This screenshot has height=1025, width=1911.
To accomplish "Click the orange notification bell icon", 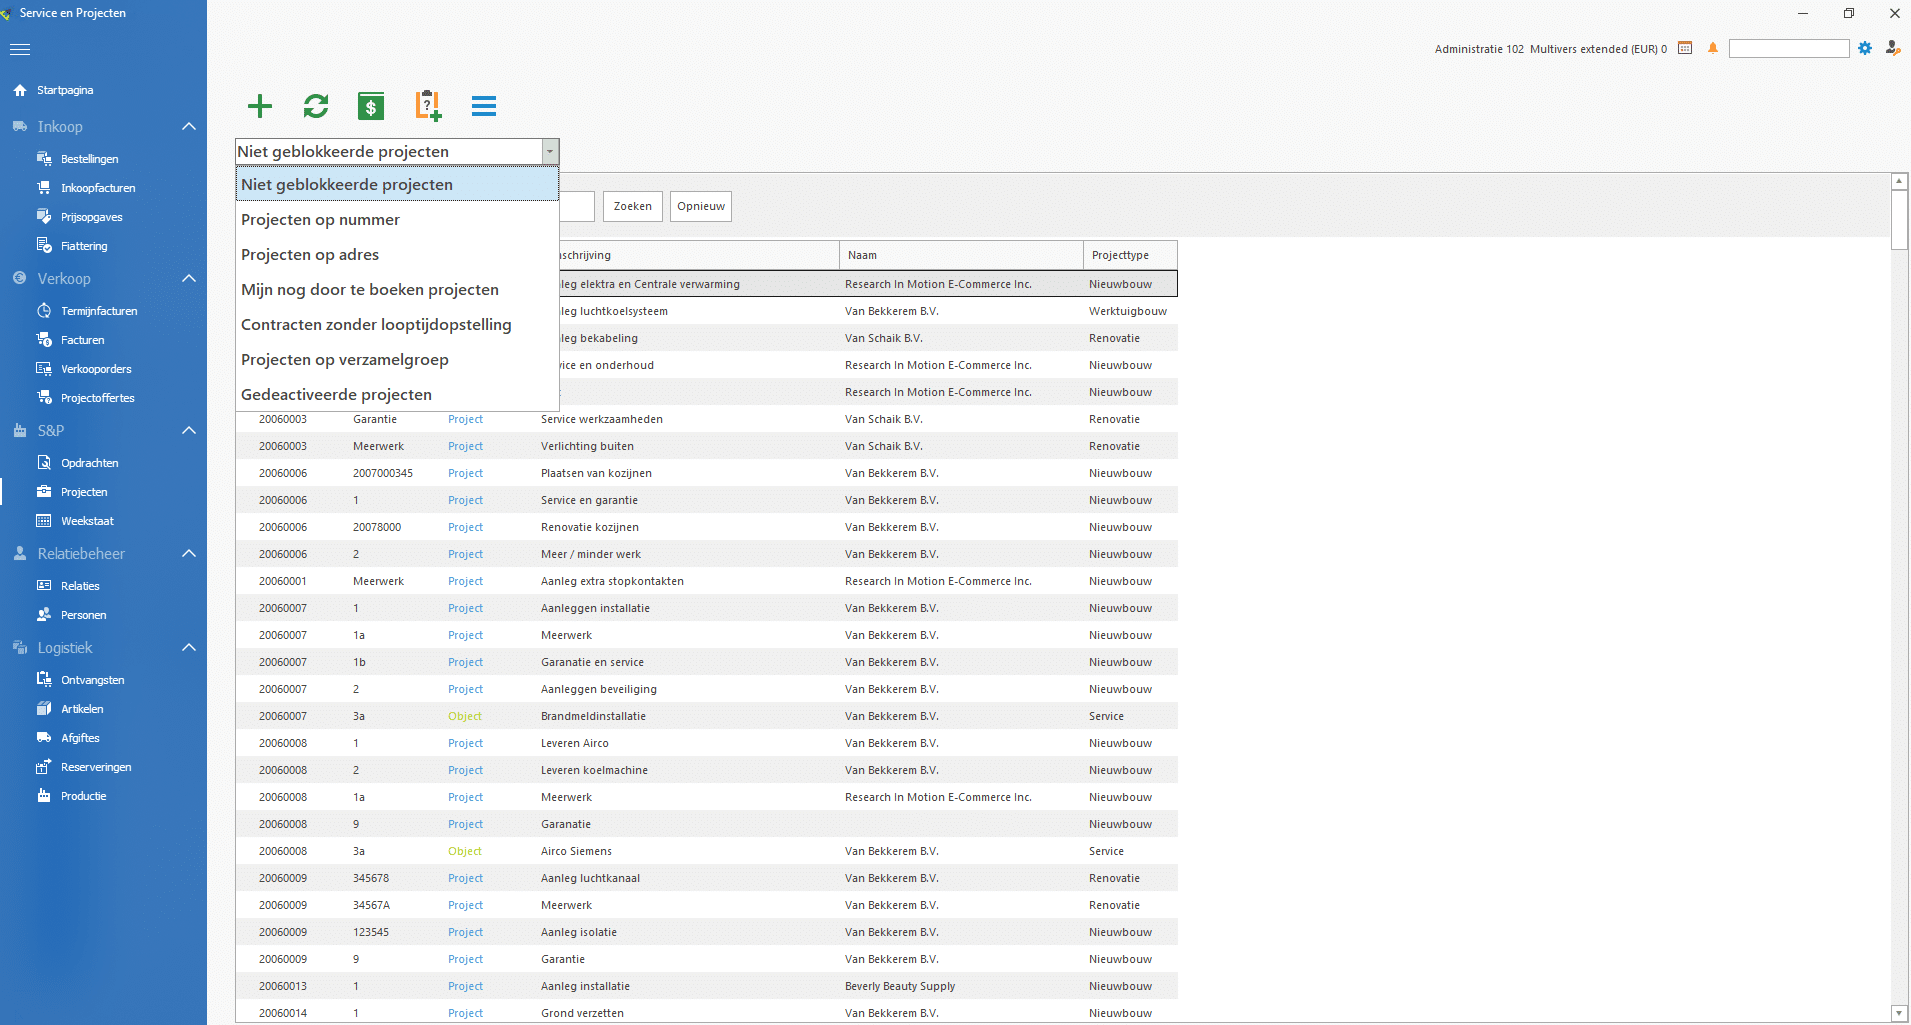I will point(1713,48).
